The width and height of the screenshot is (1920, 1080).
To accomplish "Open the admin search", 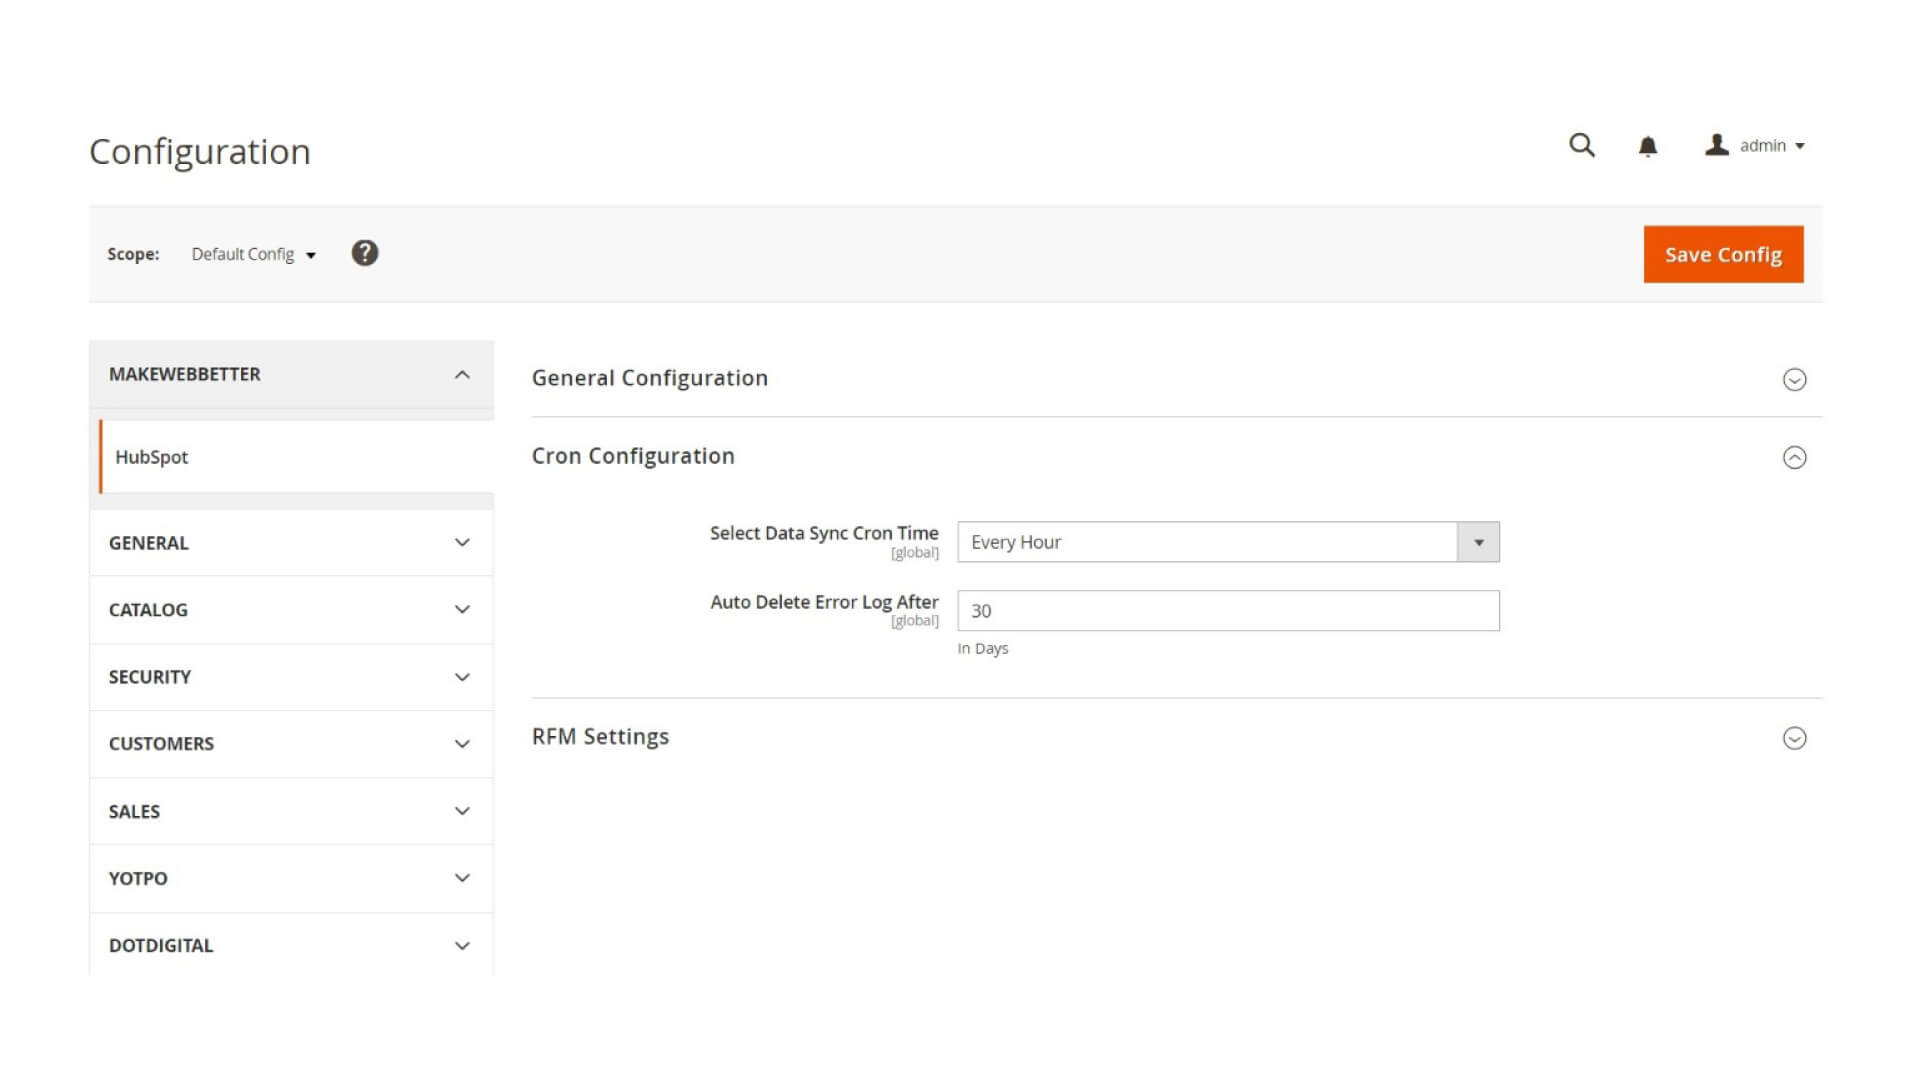I will click(x=1581, y=145).
